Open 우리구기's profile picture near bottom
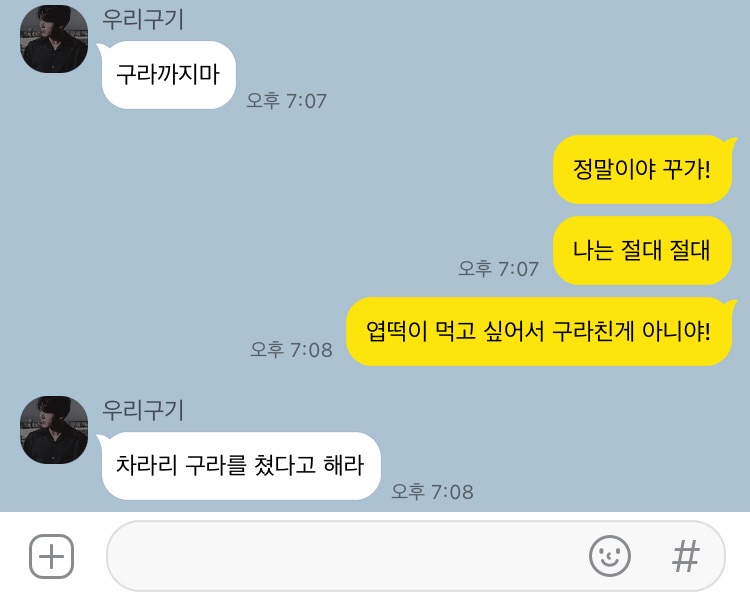 (x=54, y=430)
